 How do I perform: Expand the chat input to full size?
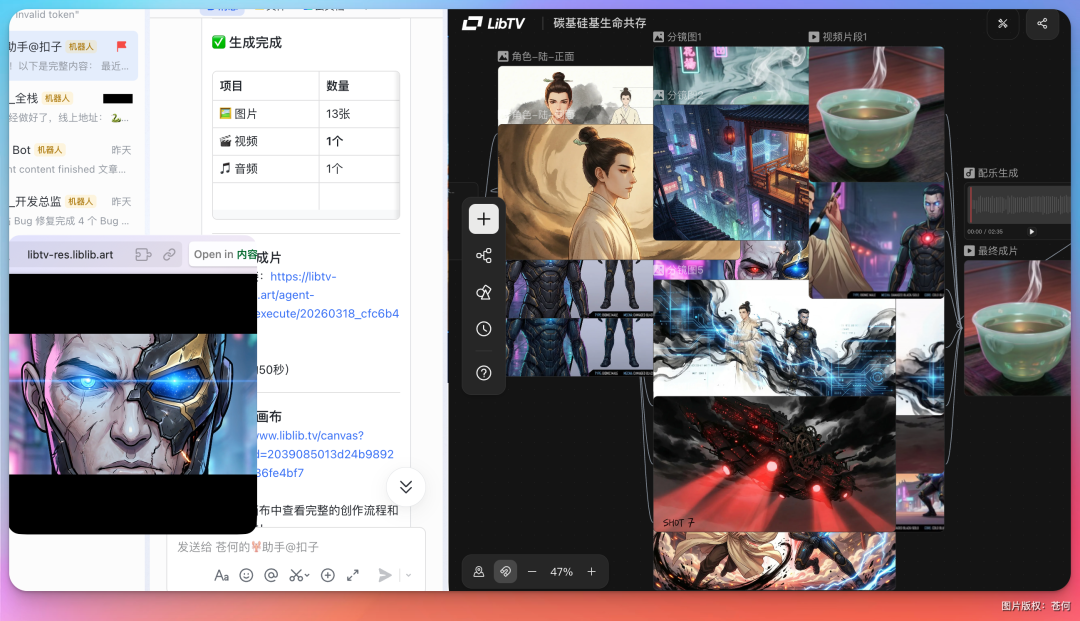click(x=353, y=575)
